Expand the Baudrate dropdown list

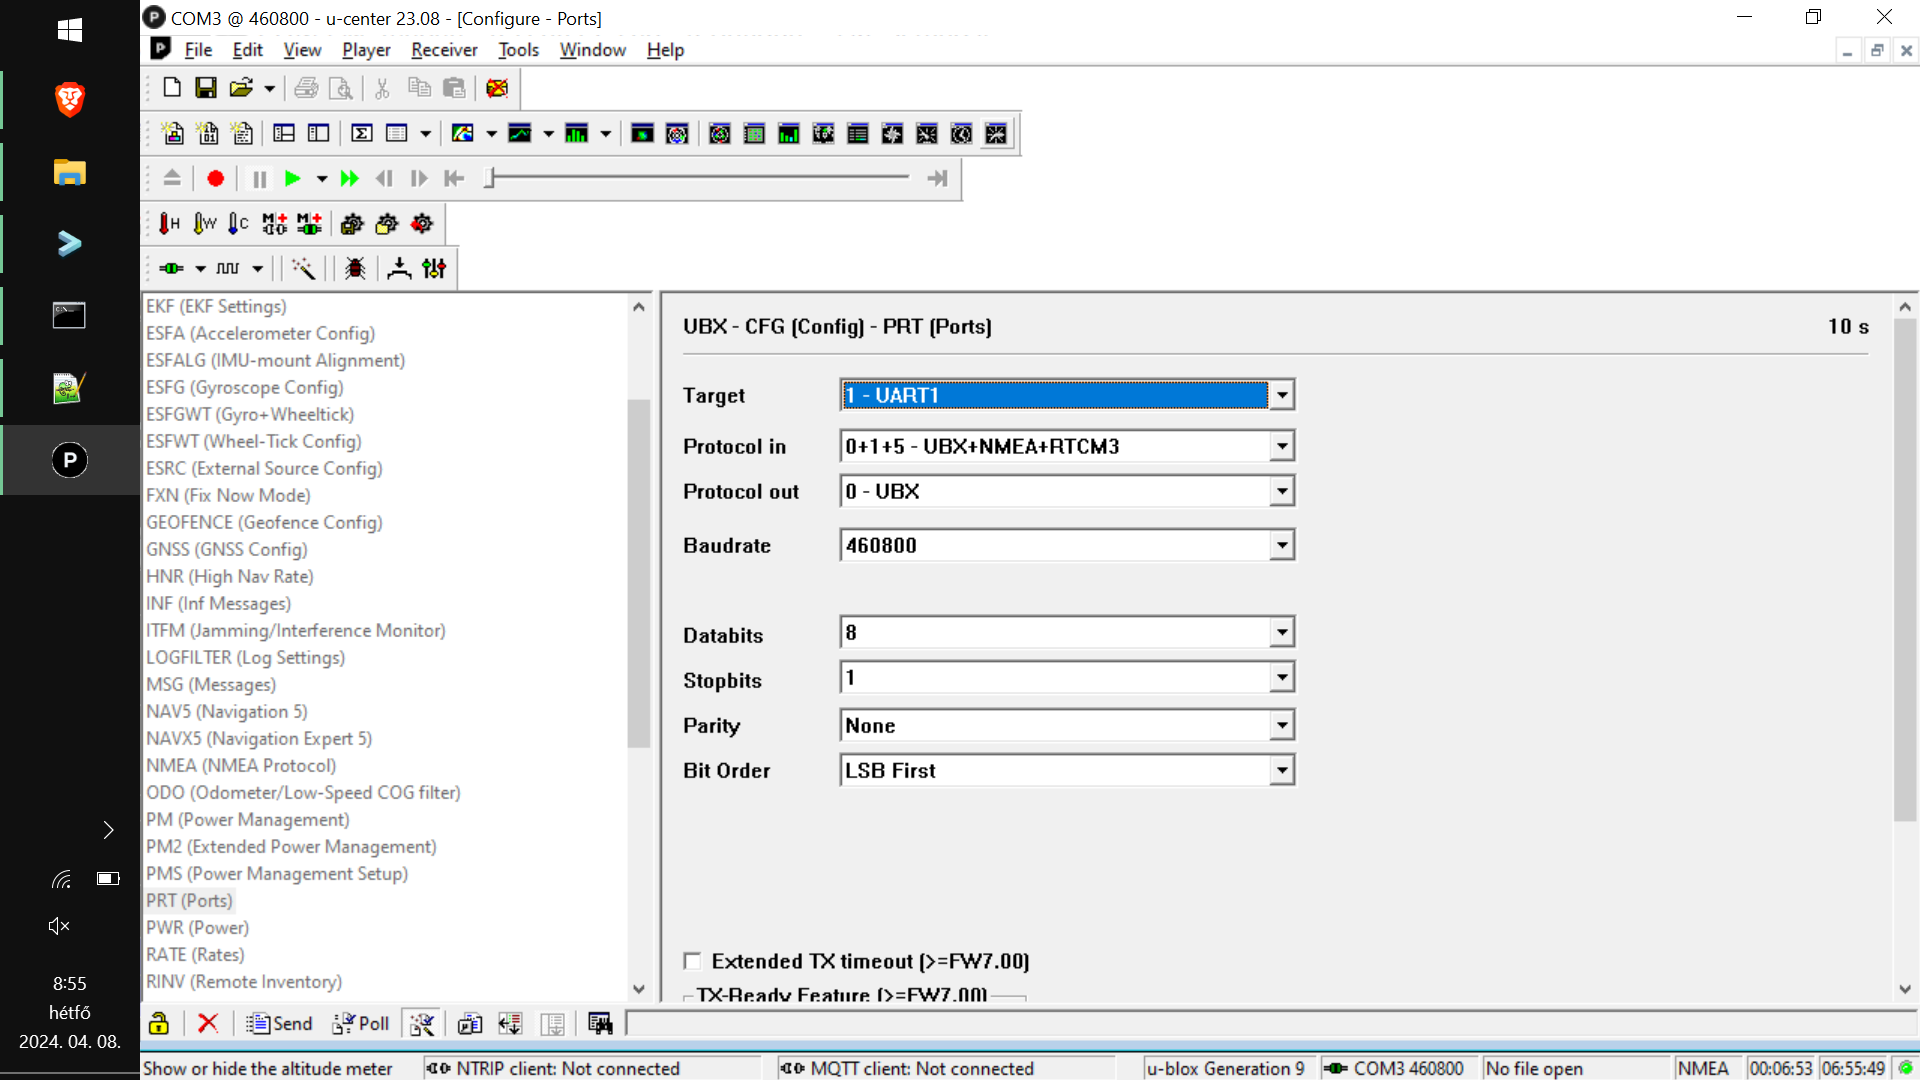1282,545
